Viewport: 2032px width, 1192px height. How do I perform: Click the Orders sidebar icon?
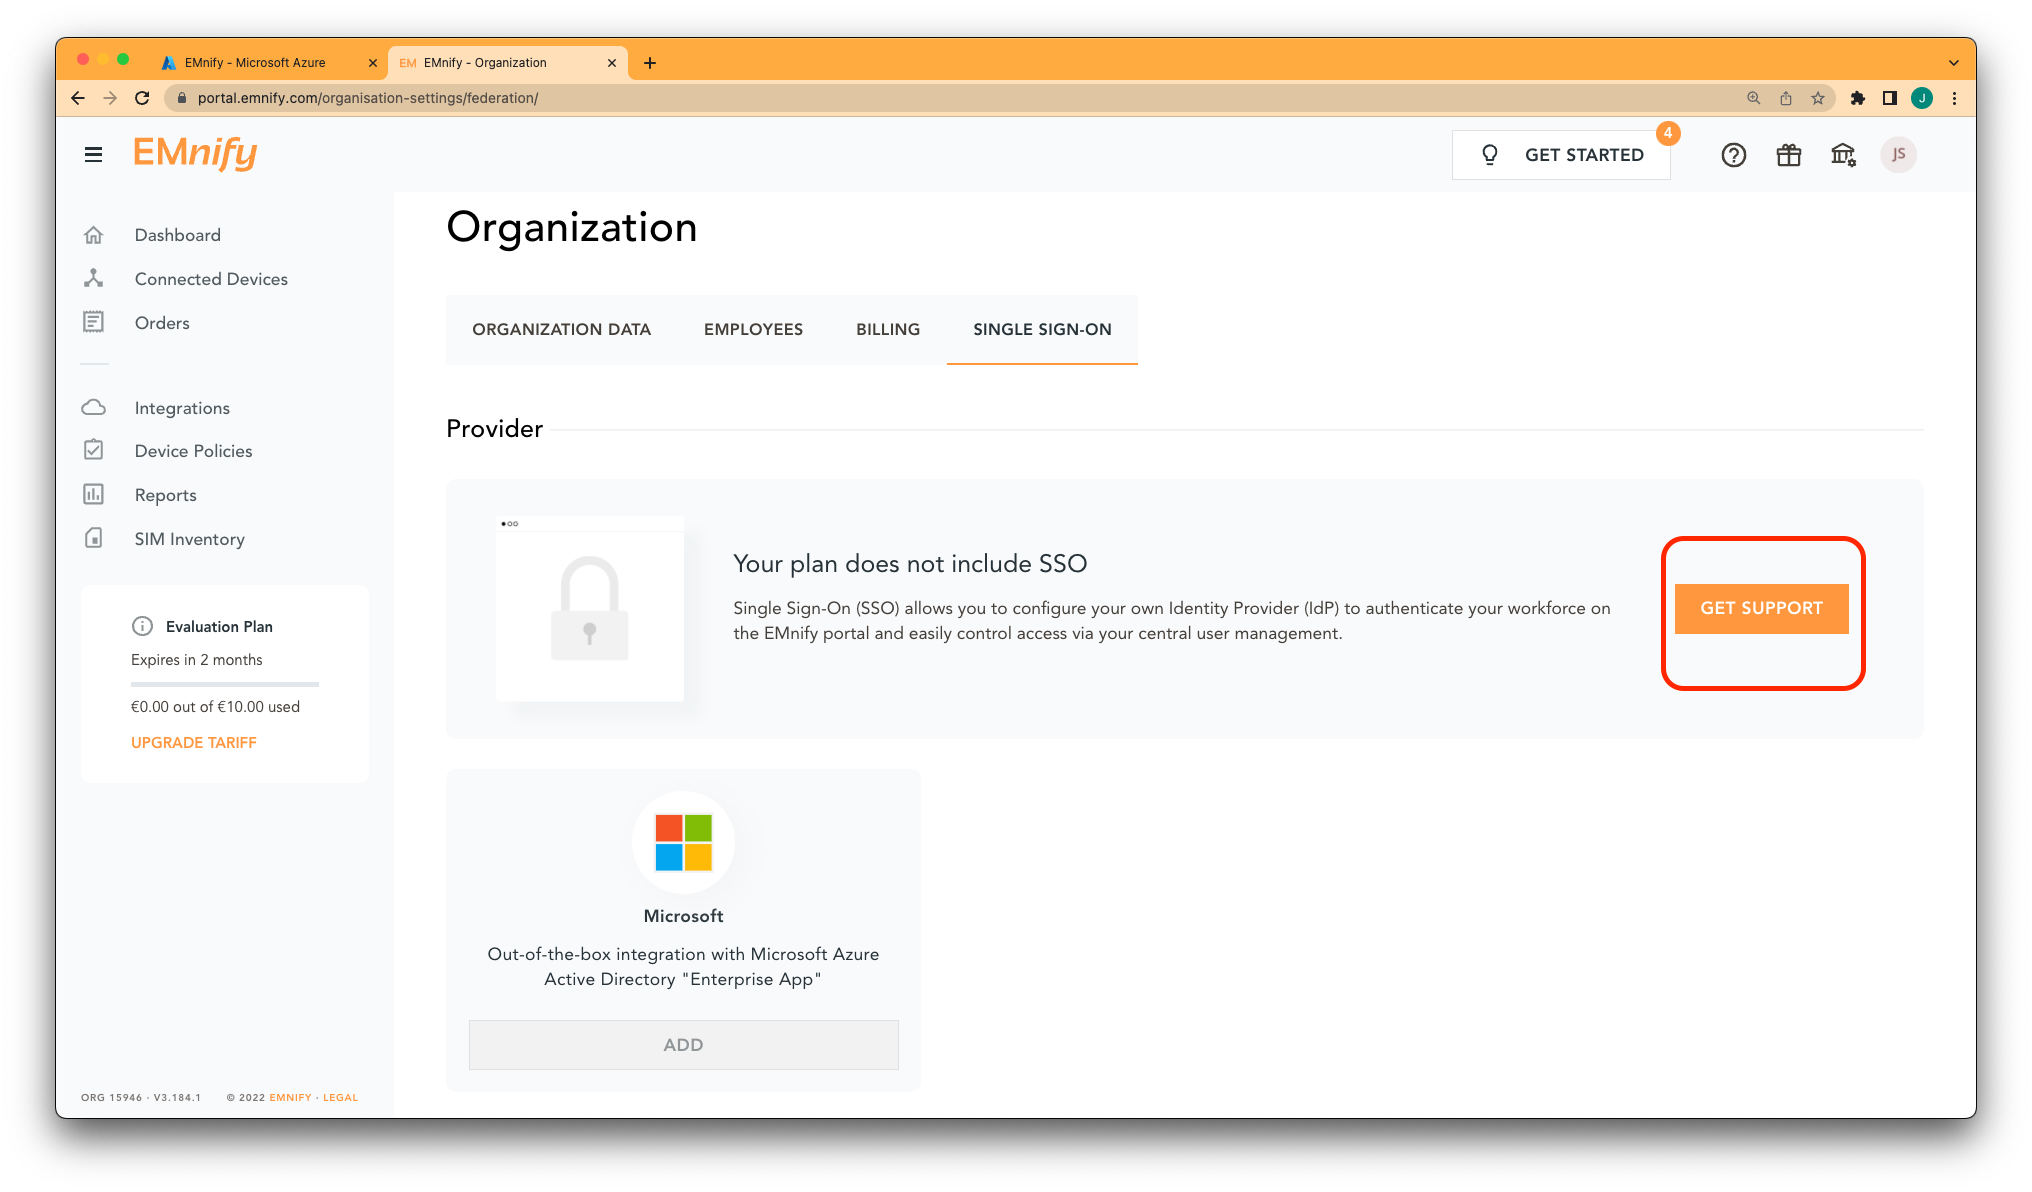tap(94, 322)
